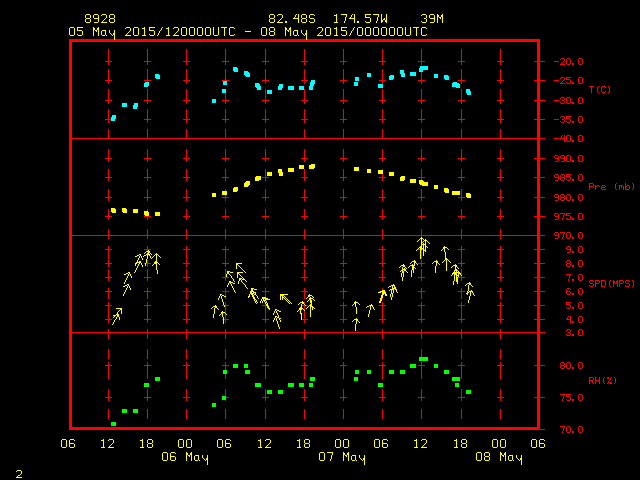Viewport: 640px width, 480px height.
Task: Select the RH(%) humidity axis label
Action: pos(601,381)
